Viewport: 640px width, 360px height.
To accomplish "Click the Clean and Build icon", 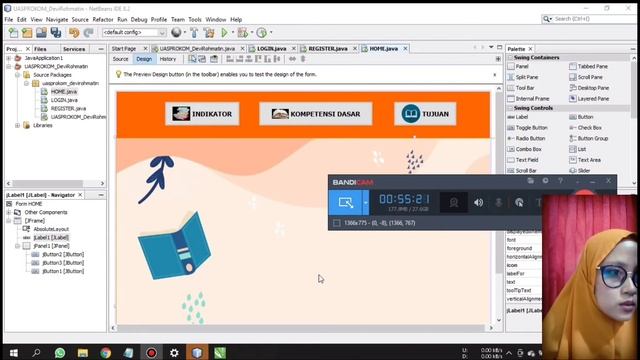I will (x=209, y=33).
